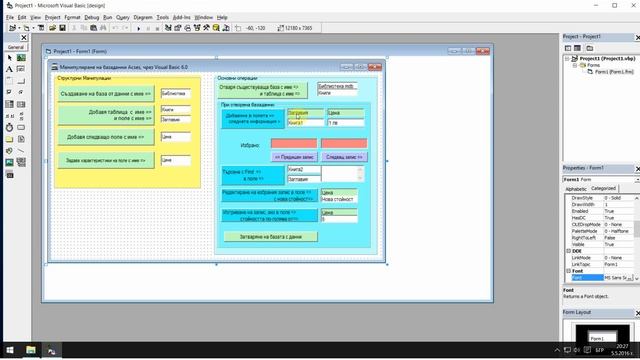Select the OLE control tool
This screenshot has width=640, height=360.
click(9, 175)
